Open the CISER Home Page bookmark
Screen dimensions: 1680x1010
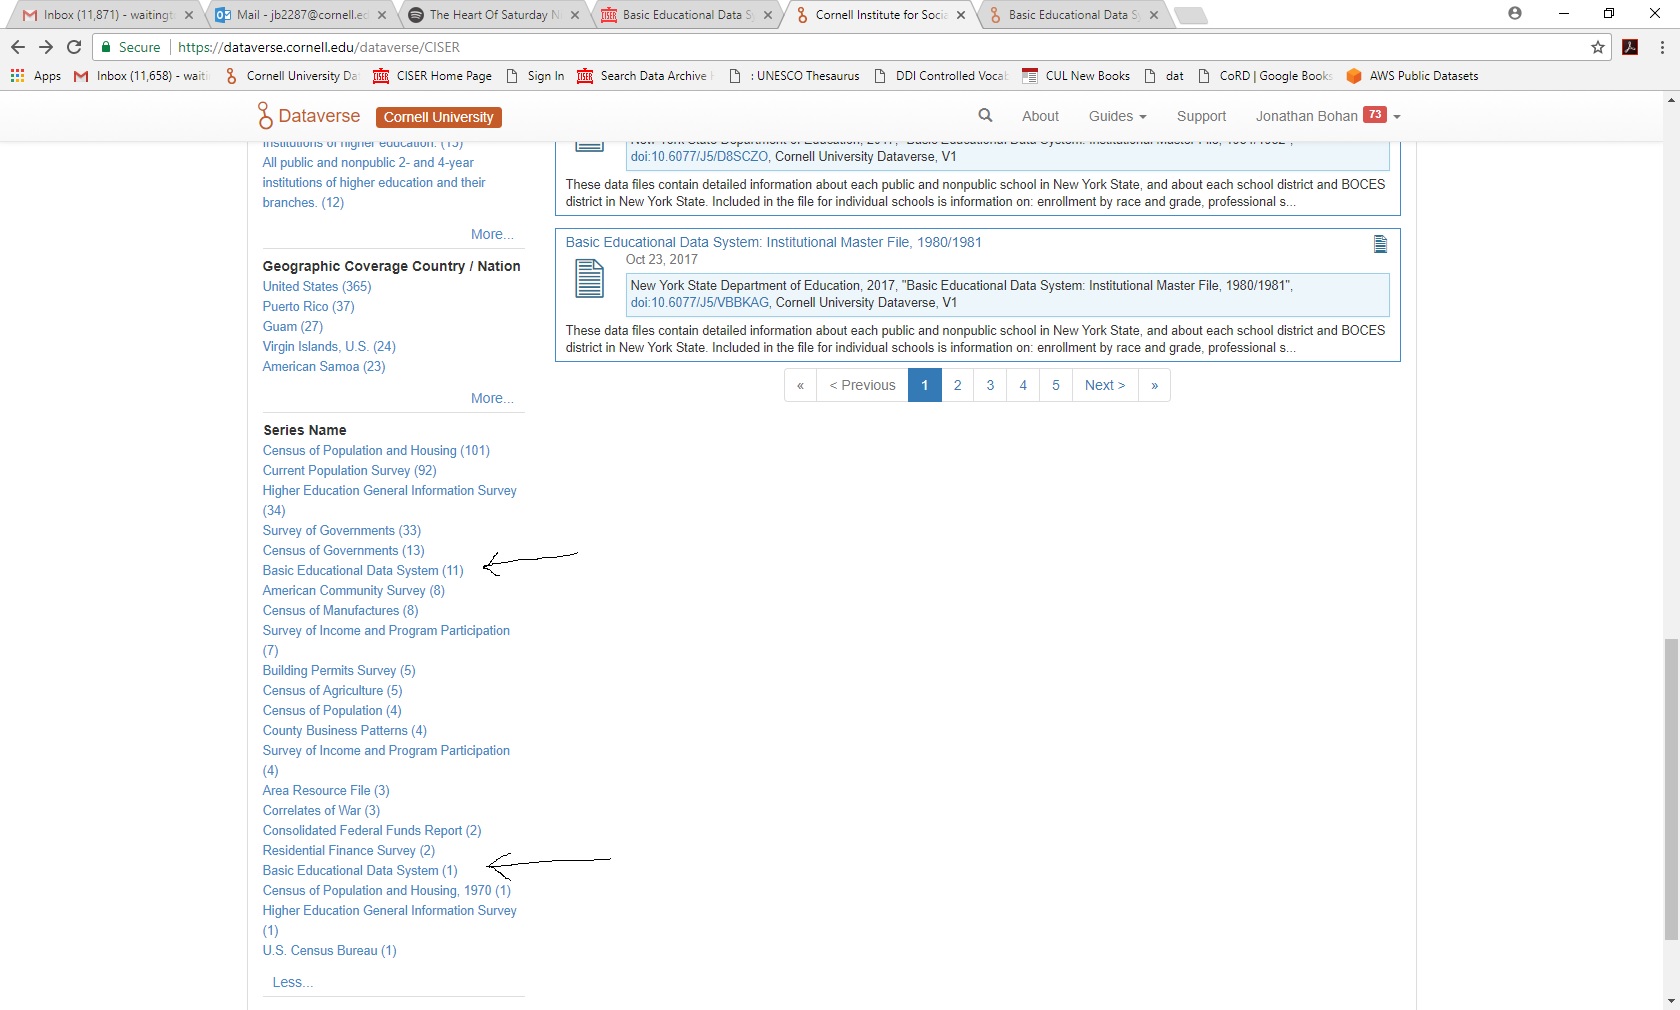tap(432, 76)
